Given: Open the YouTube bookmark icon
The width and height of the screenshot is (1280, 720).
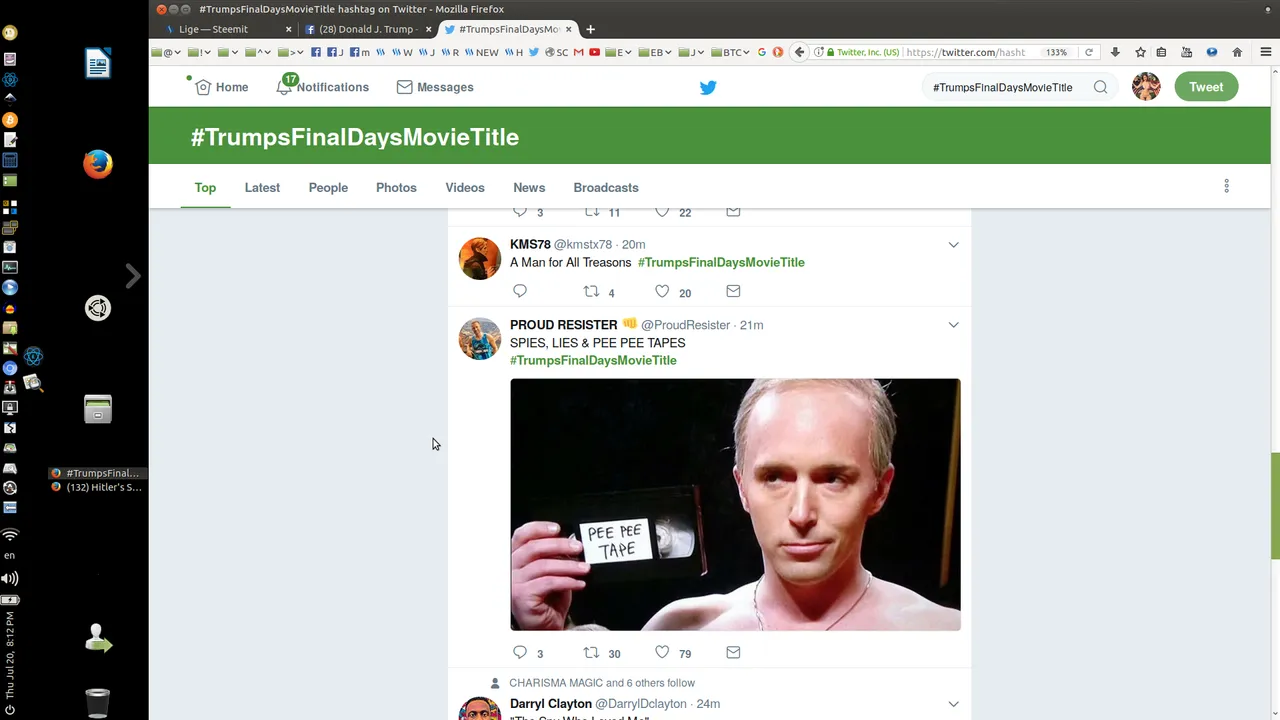Looking at the screenshot, I should 595,52.
